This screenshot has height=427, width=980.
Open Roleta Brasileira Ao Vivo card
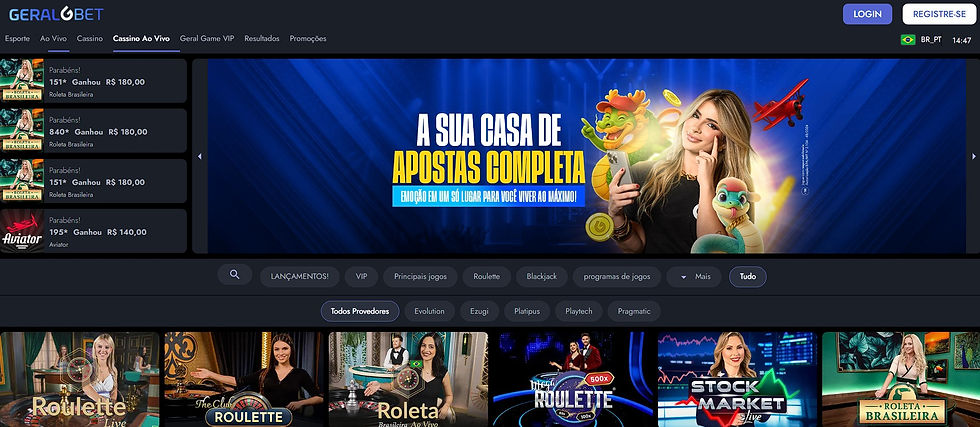(408, 379)
